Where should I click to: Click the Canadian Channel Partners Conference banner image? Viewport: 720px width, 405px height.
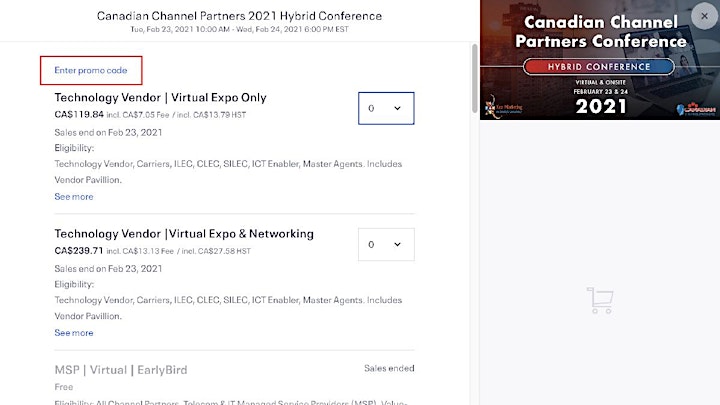pyautogui.click(x=600, y=60)
